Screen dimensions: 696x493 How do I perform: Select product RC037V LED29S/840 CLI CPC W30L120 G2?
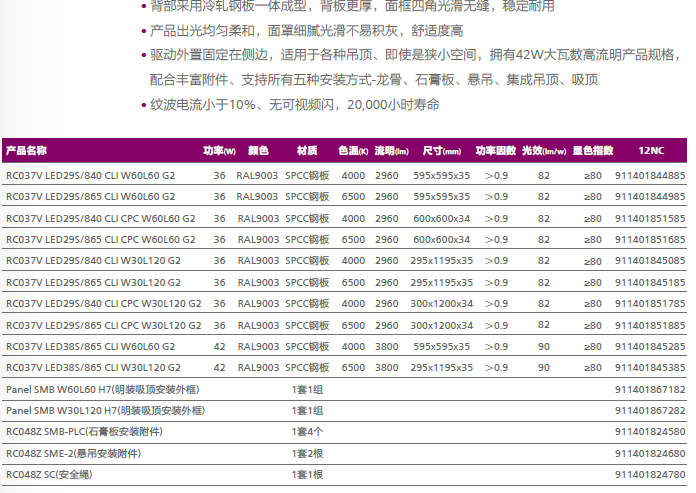click(x=103, y=303)
